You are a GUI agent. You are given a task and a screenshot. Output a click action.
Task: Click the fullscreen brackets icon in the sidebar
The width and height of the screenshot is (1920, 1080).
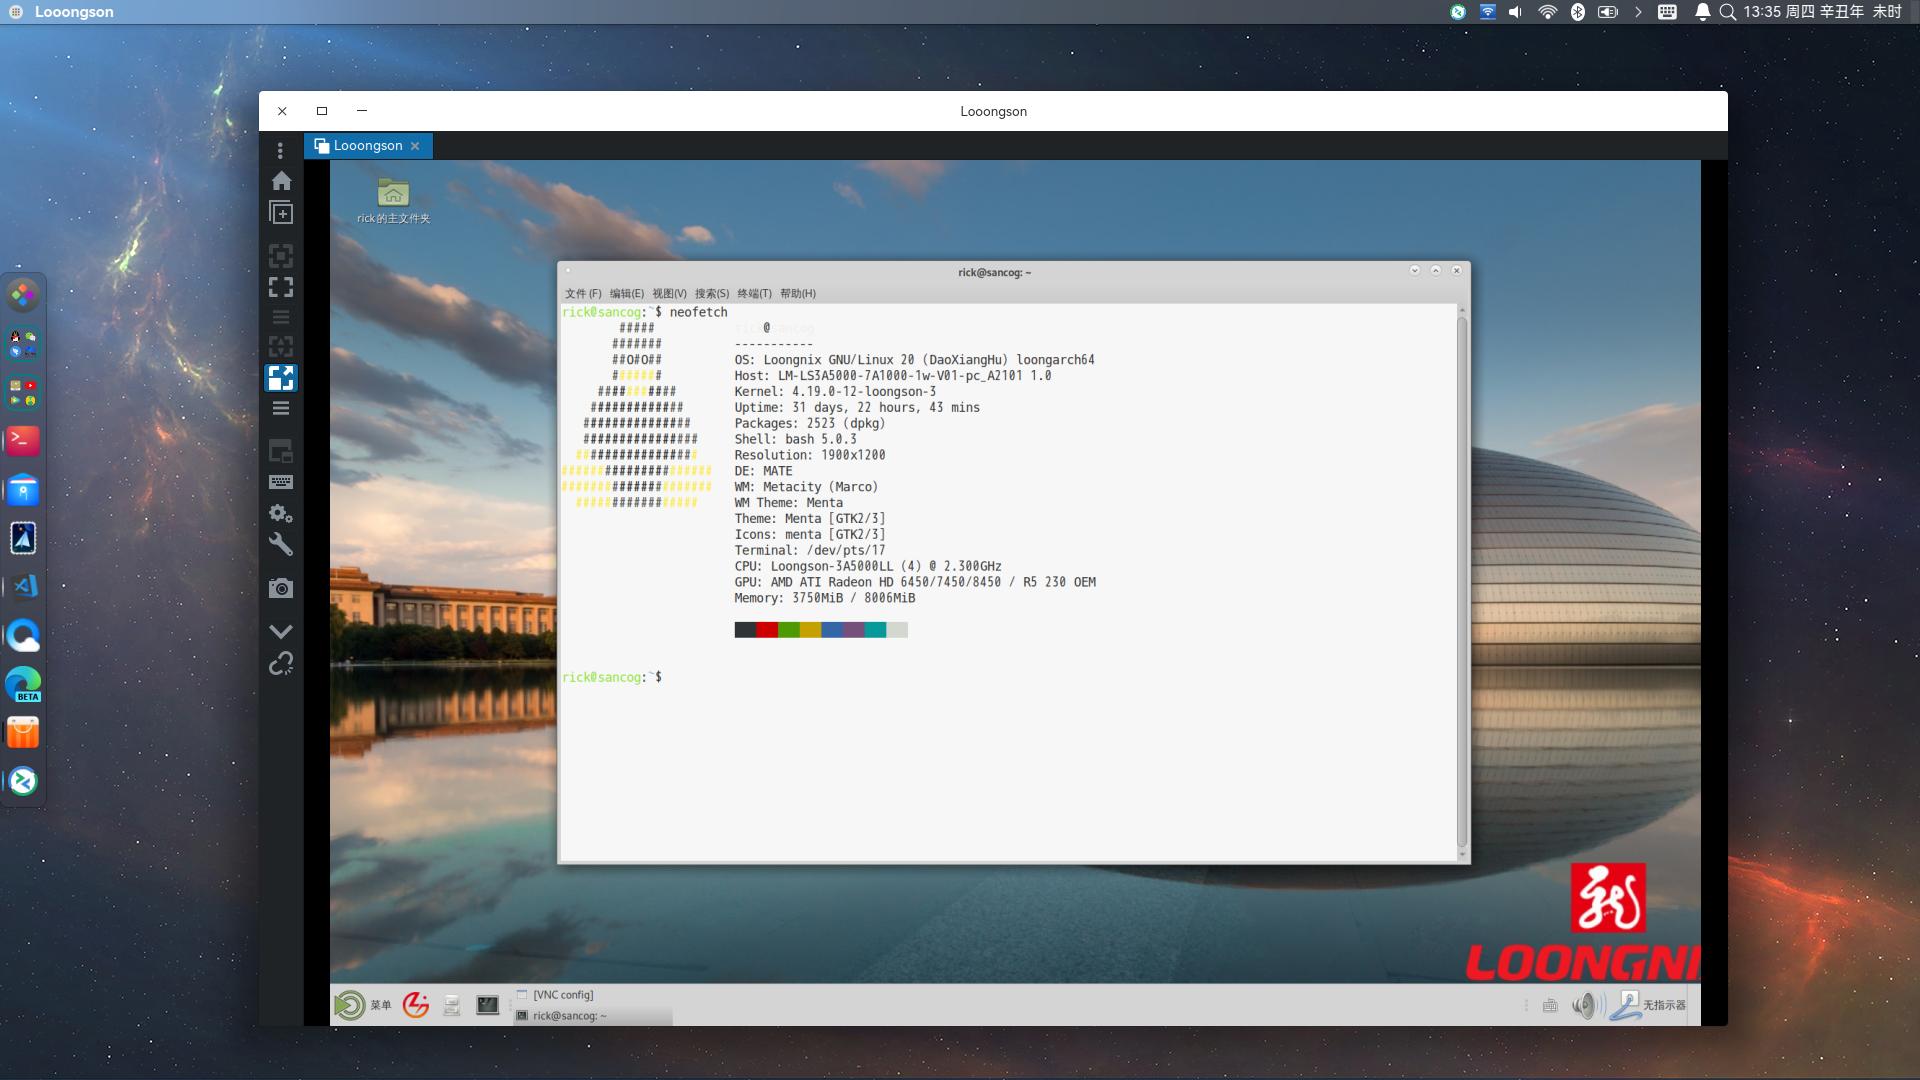(x=281, y=287)
